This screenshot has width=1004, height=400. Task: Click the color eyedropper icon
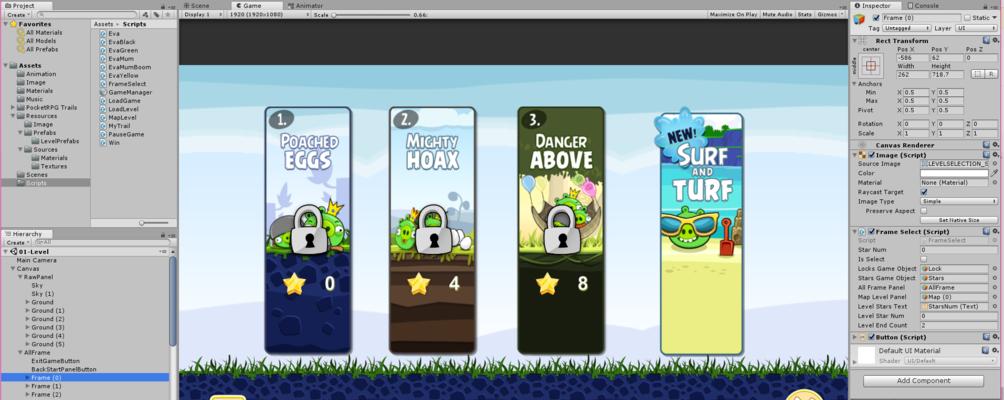click(x=994, y=173)
